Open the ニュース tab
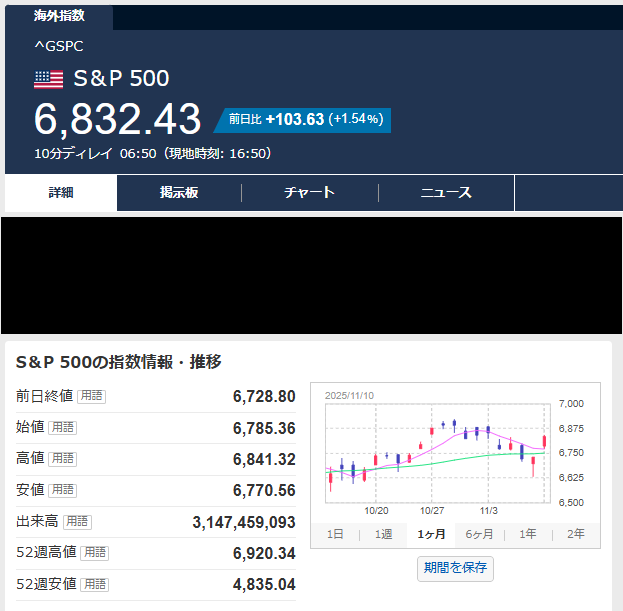Viewport: 623px width, 611px height. click(x=446, y=193)
